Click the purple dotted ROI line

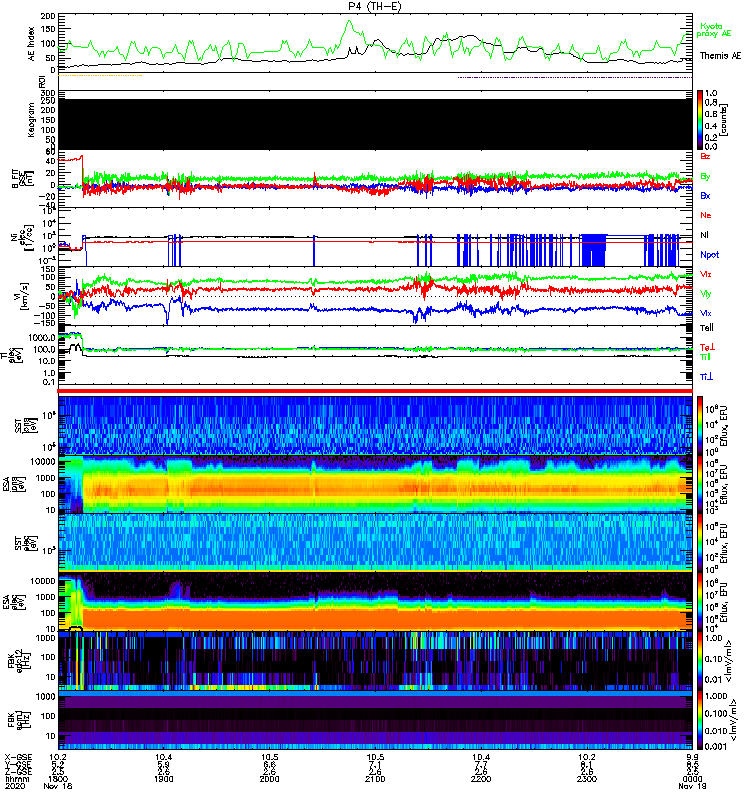[575, 78]
